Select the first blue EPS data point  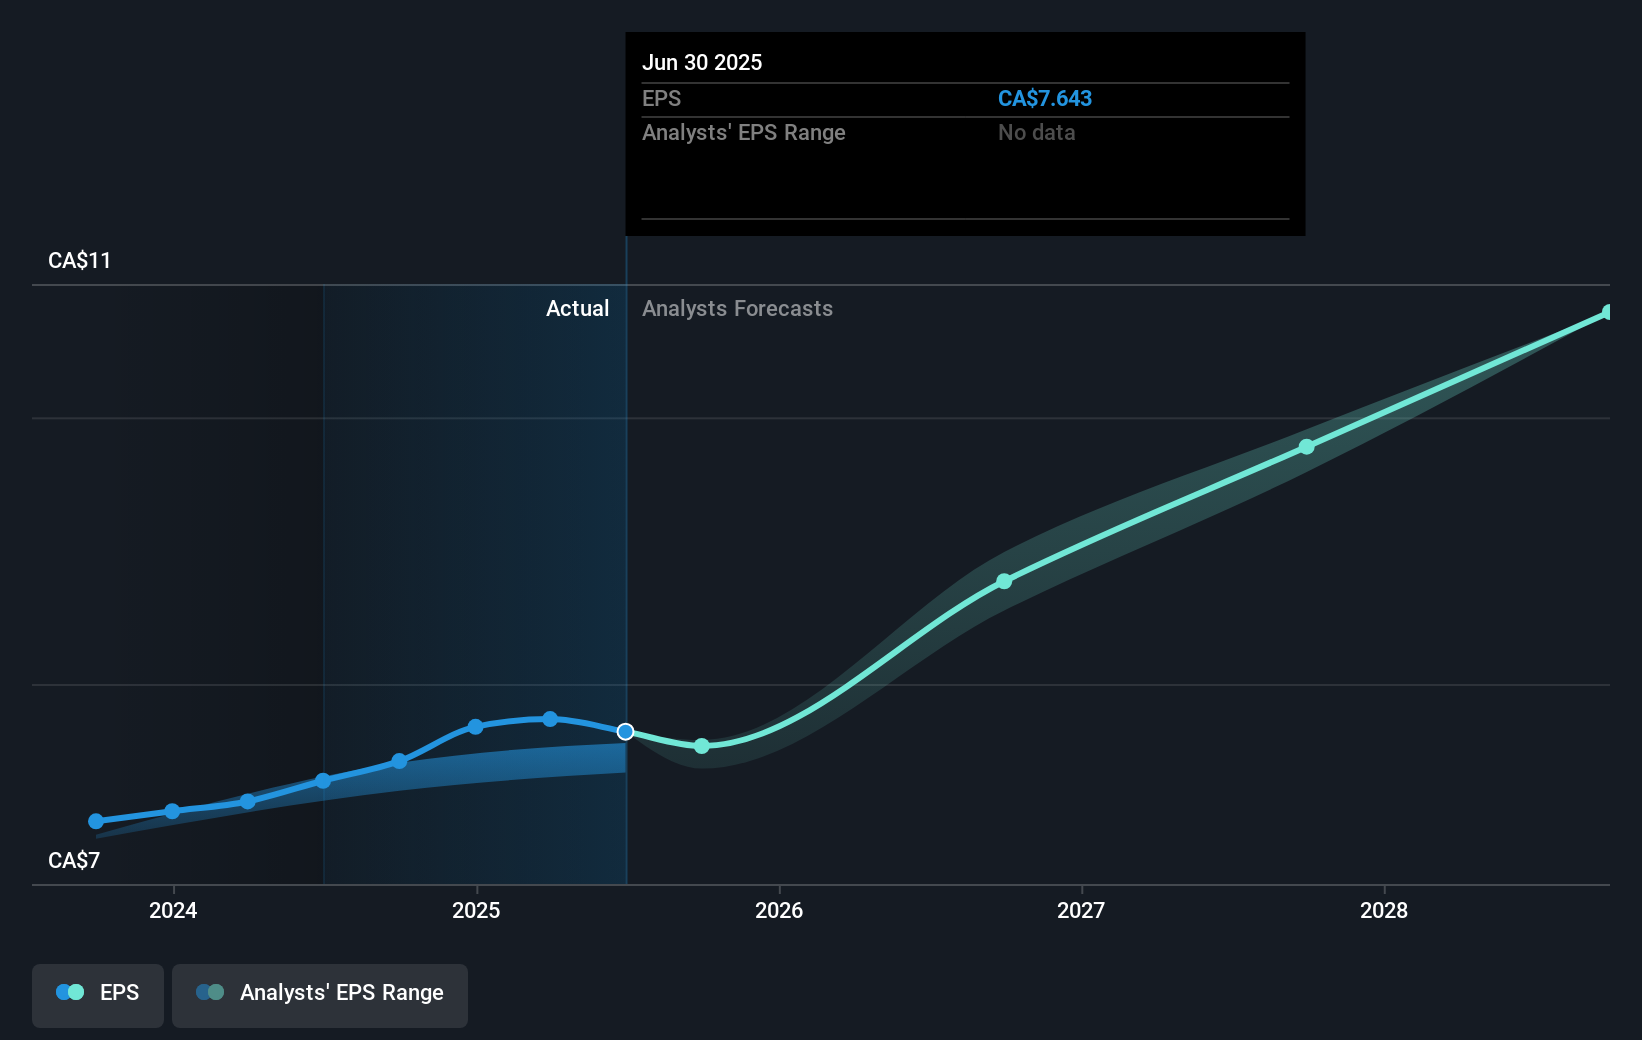(x=95, y=821)
